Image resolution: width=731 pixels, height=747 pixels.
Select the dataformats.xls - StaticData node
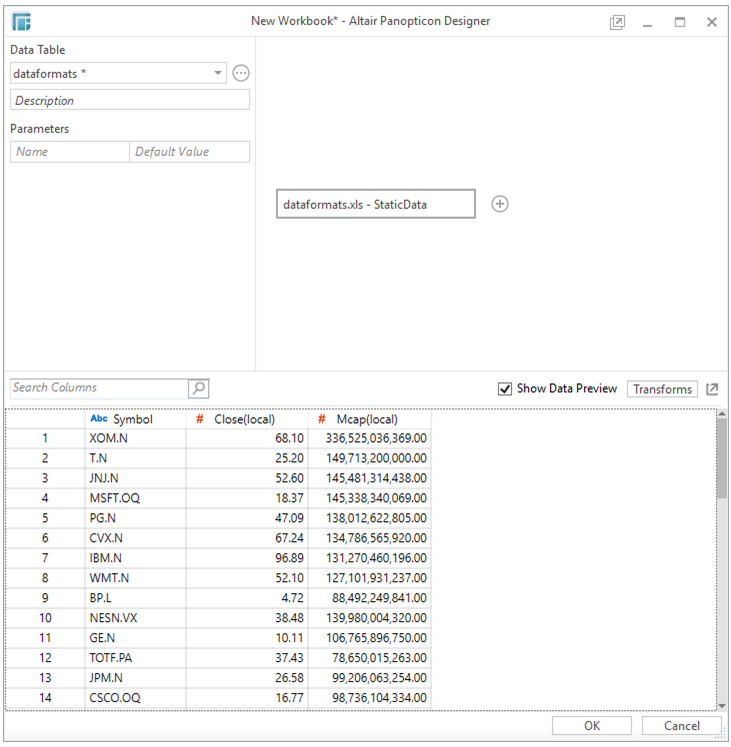[x=375, y=204]
